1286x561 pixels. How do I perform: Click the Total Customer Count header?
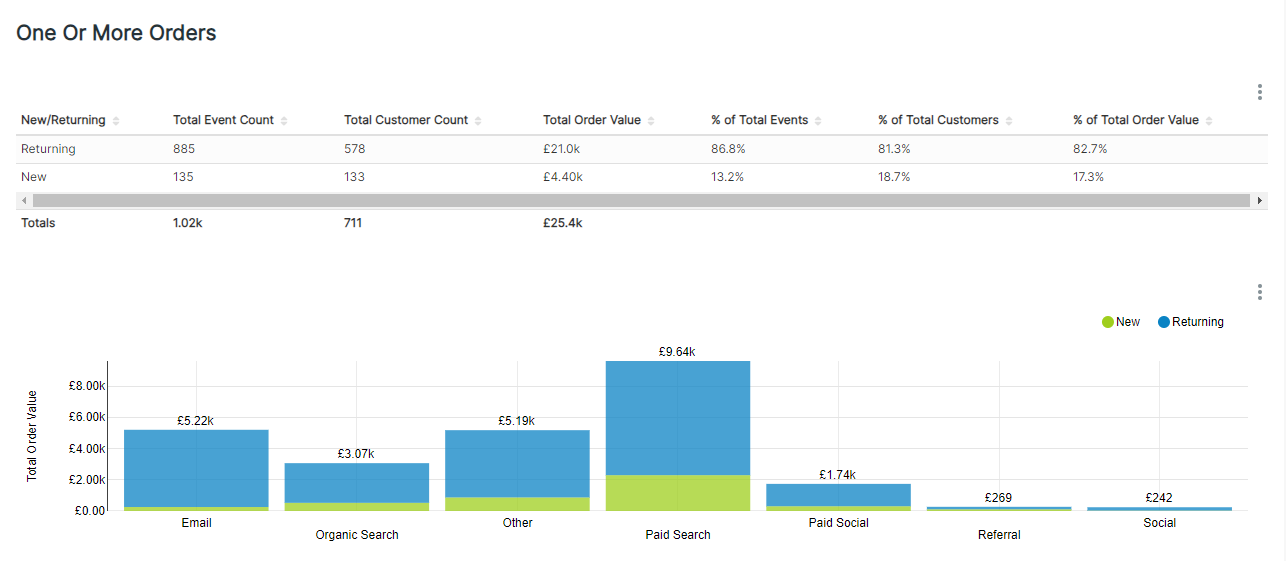[406, 120]
